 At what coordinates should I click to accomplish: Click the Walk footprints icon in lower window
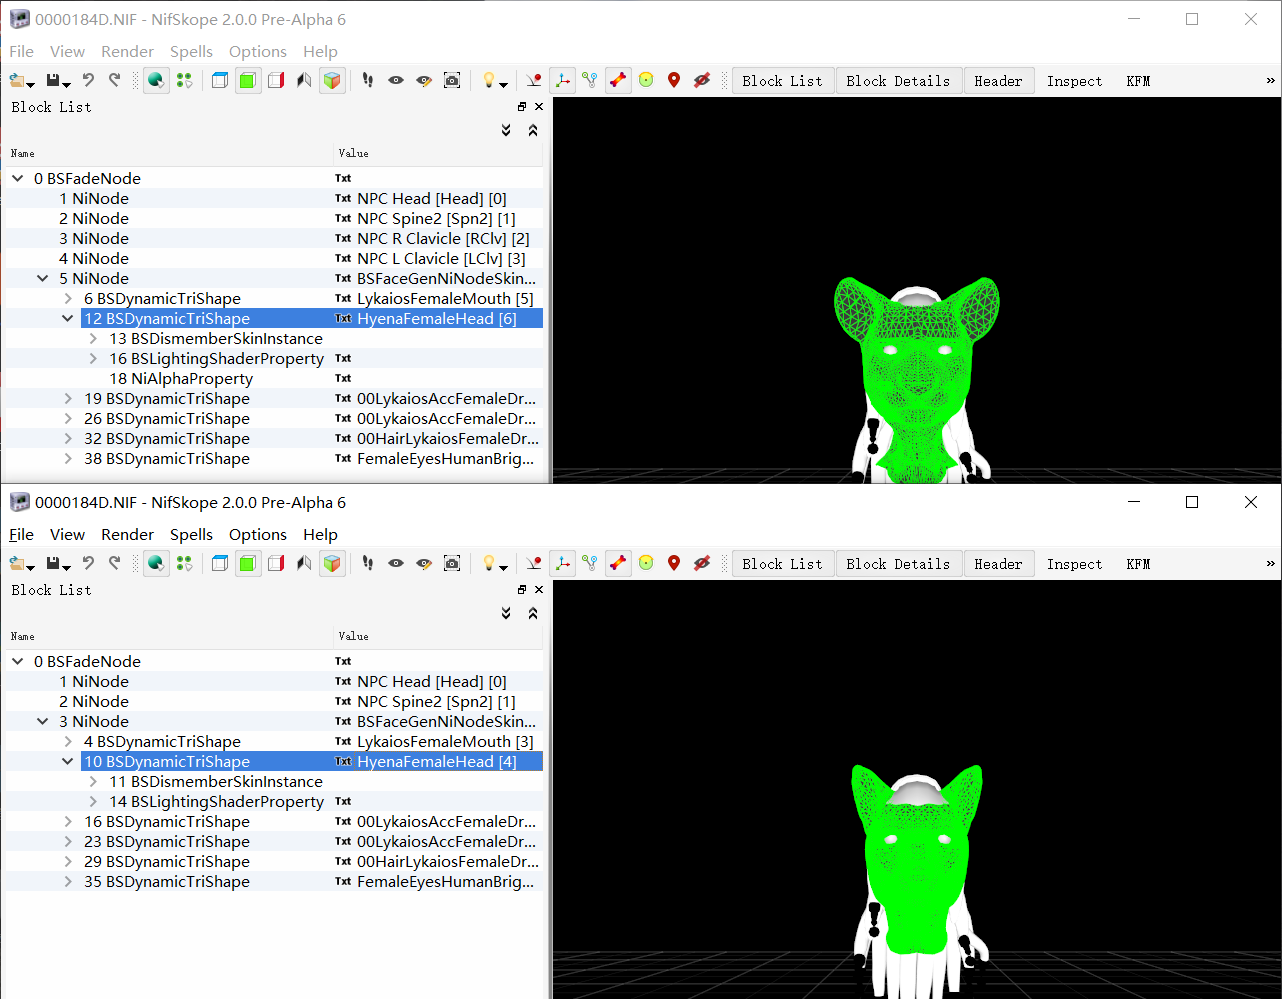click(x=368, y=564)
